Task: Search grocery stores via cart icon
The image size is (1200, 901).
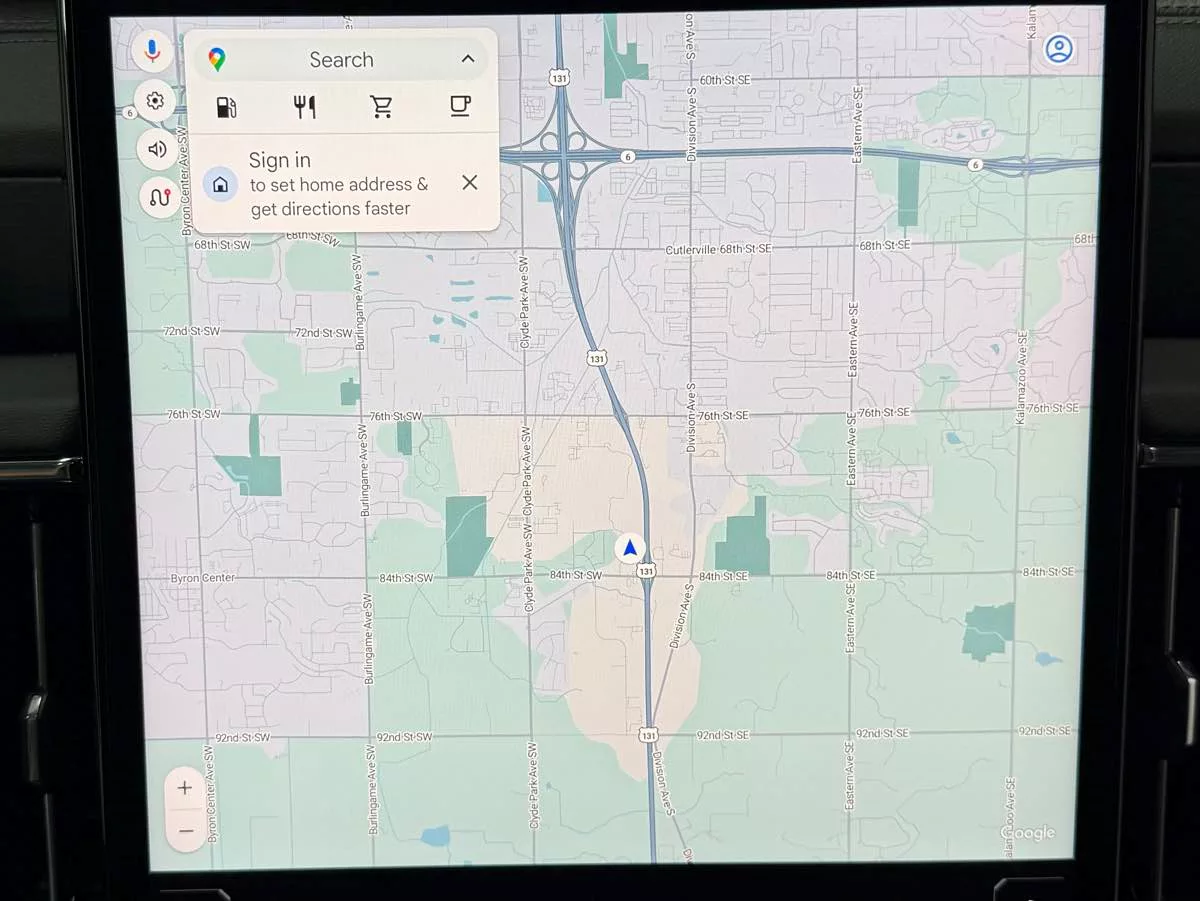Action: (x=382, y=107)
